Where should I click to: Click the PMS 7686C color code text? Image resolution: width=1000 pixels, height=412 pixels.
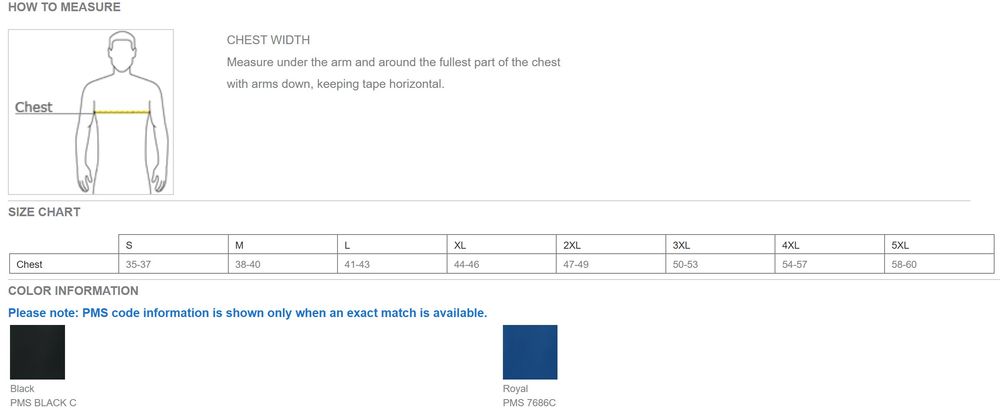coord(529,403)
